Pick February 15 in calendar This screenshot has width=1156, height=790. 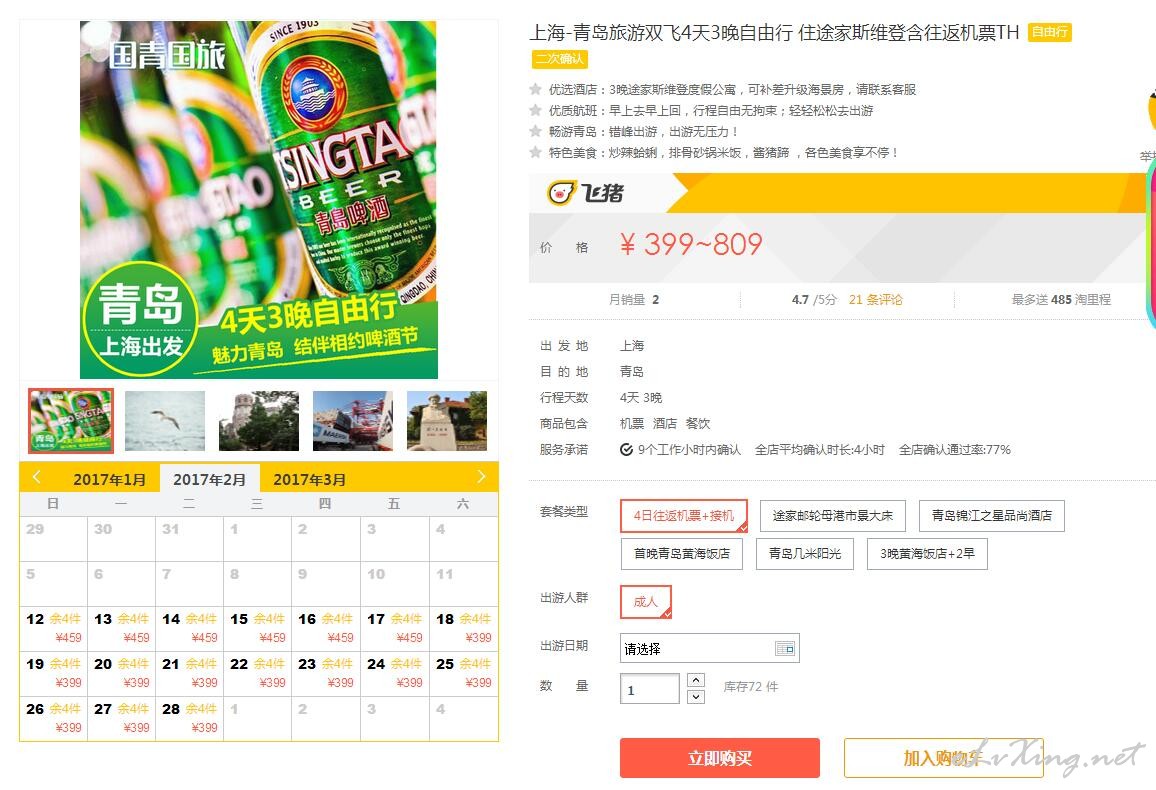click(x=257, y=629)
